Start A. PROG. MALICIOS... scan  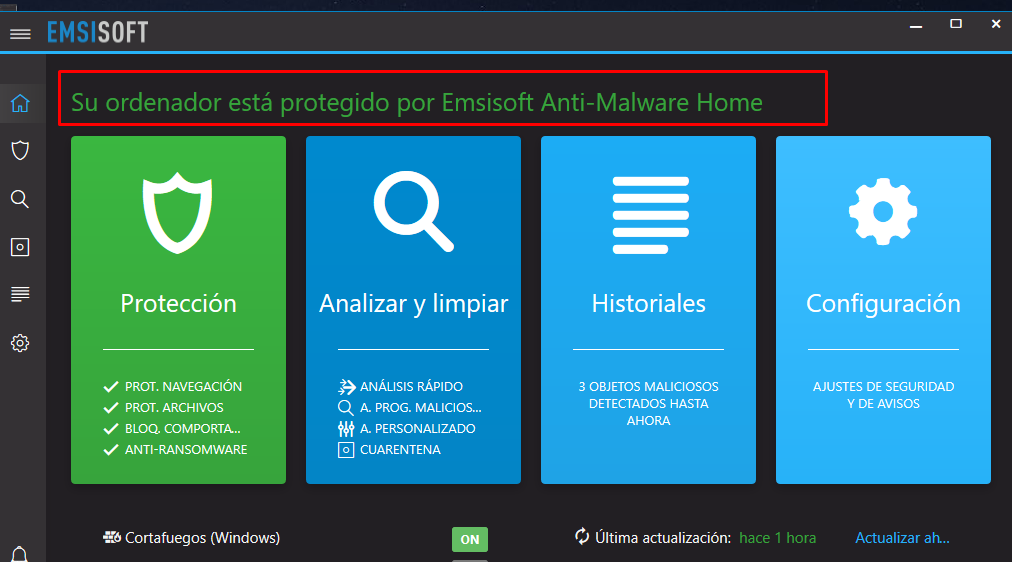(x=421, y=408)
